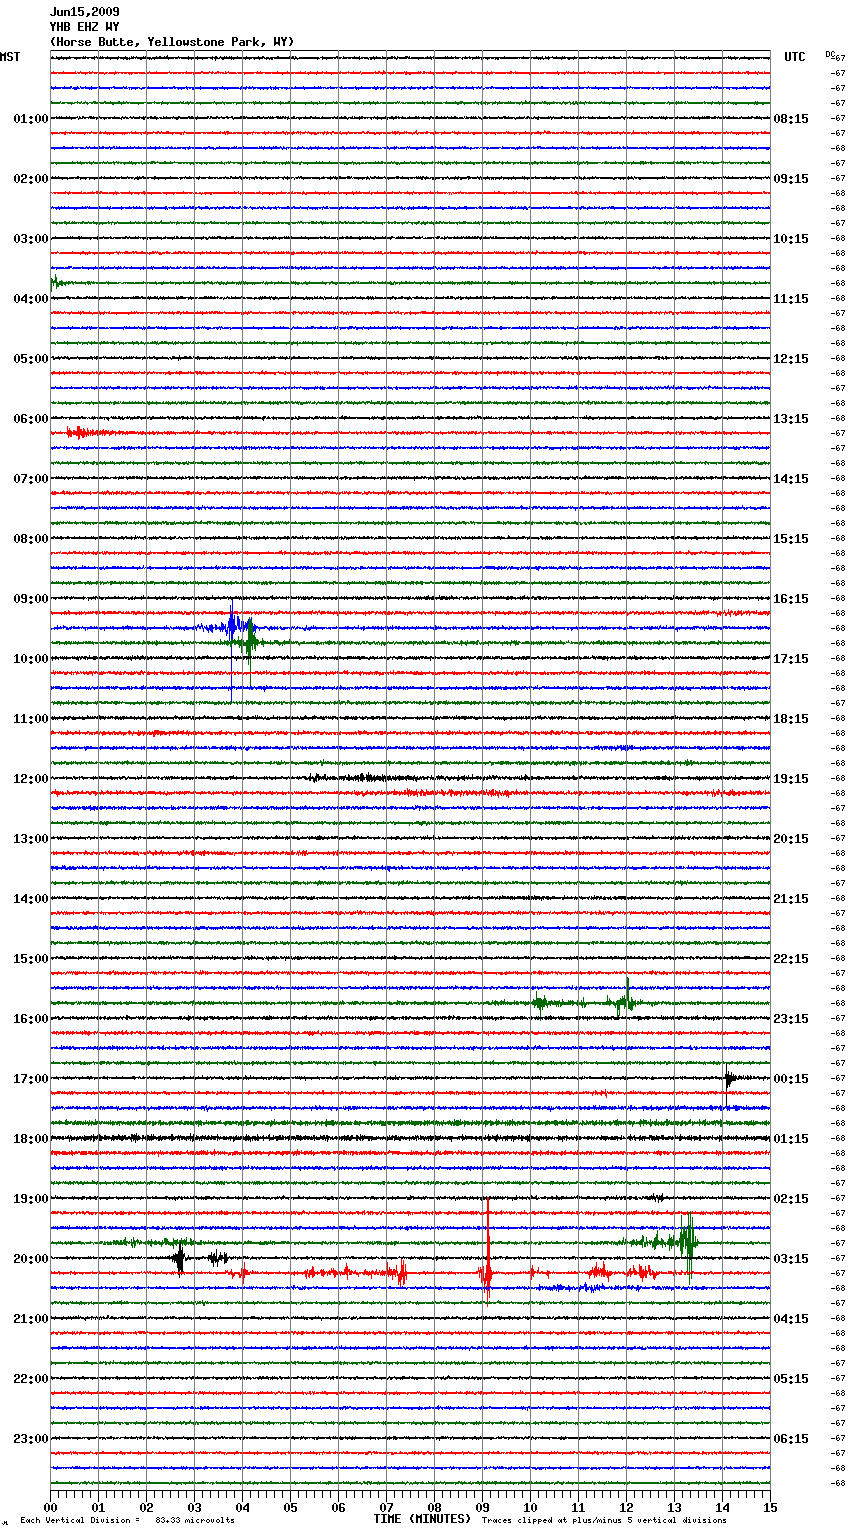Select the 03 minute axis tick label
This screenshot has width=850, height=1534.
[x=194, y=1507]
